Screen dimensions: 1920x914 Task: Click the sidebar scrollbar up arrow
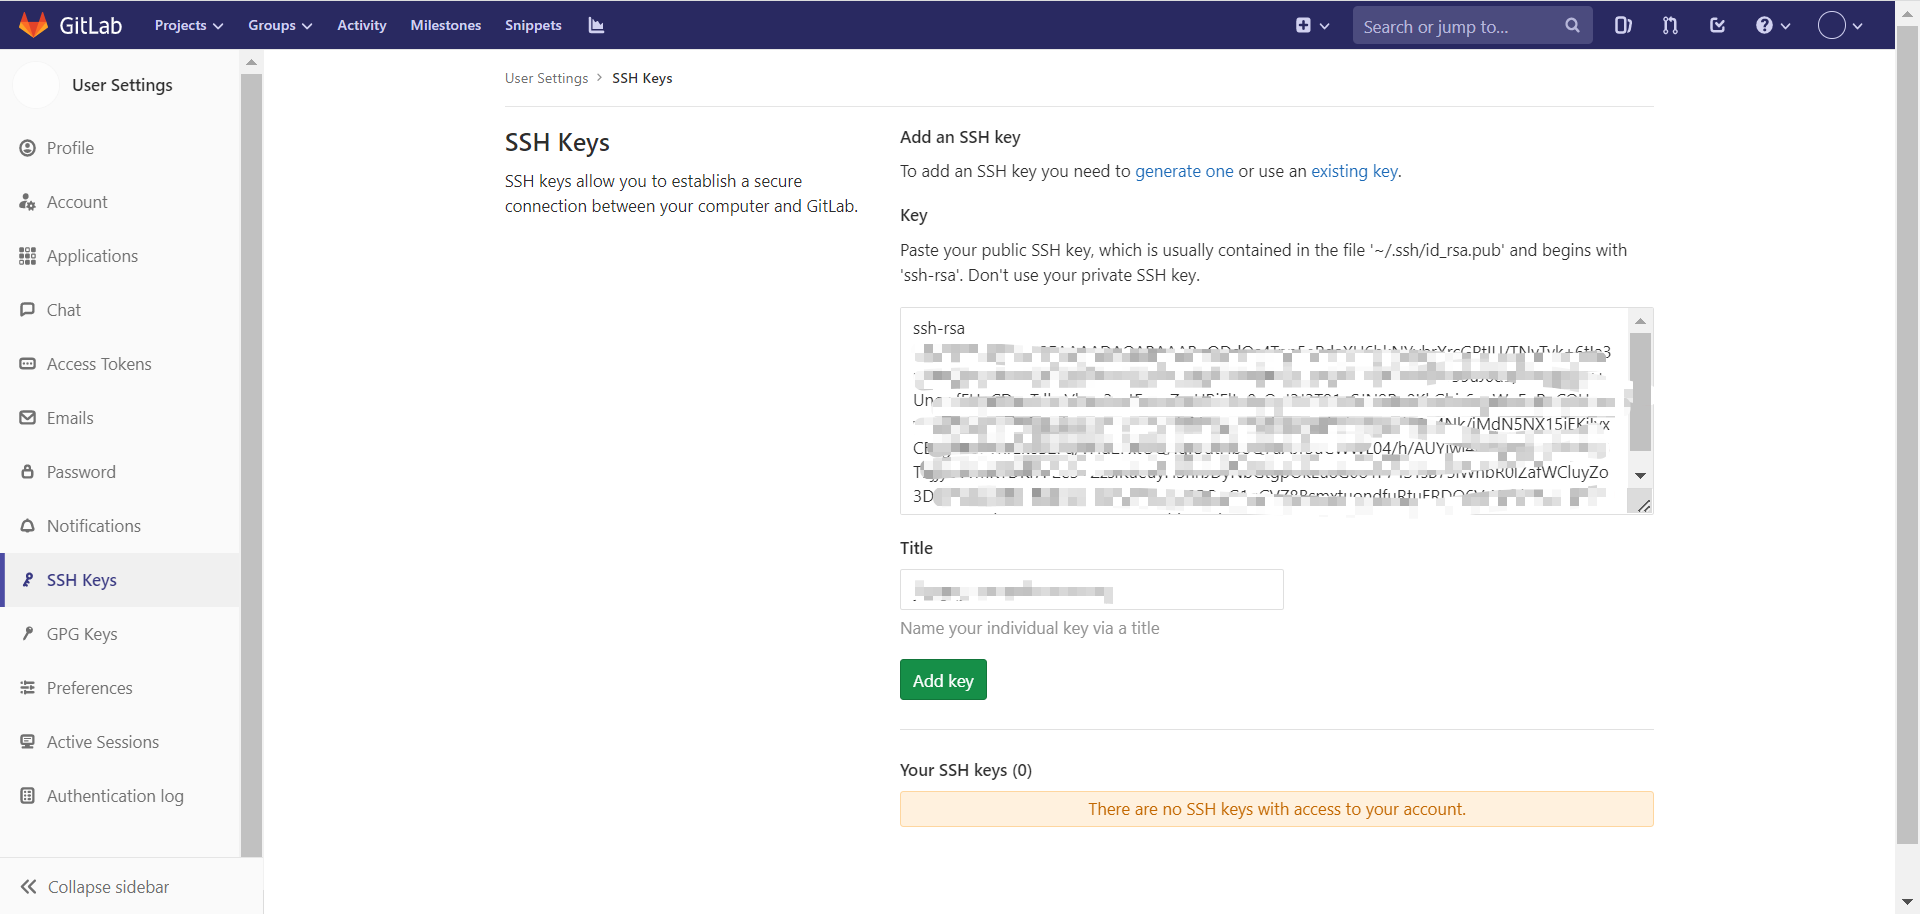coord(251,62)
